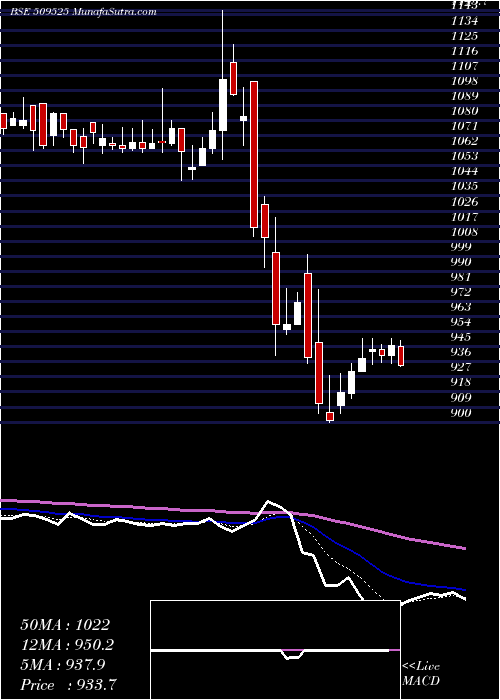The image size is (500, 700).
Task: Click the 1134 price axis label
Action: tap(464, 21)
